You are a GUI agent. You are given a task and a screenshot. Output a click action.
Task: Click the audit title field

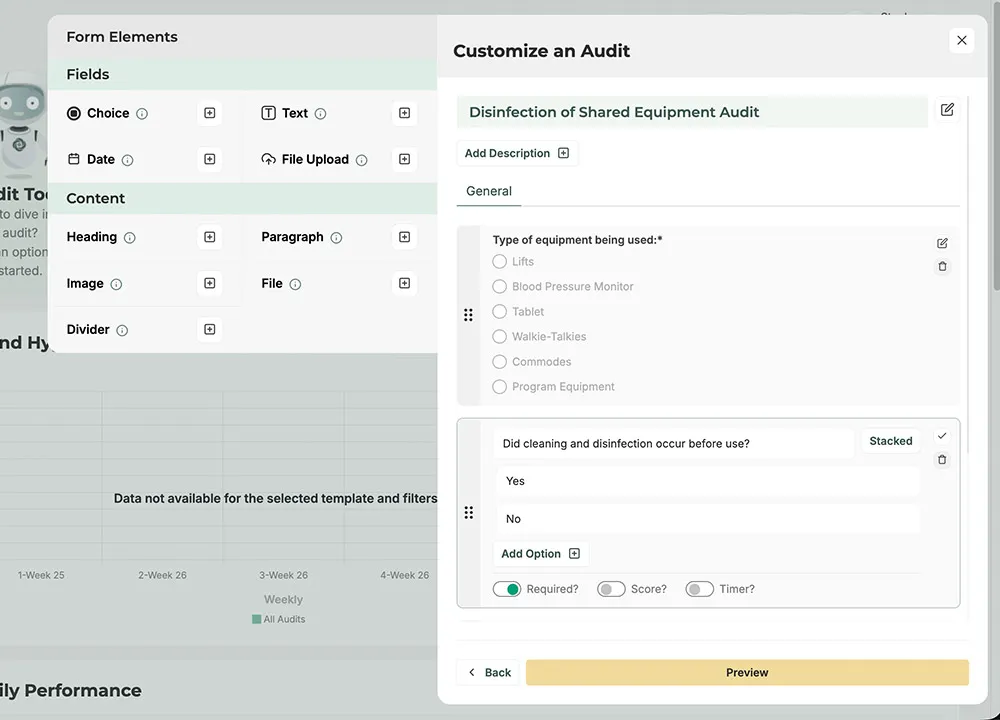point(692,112)
